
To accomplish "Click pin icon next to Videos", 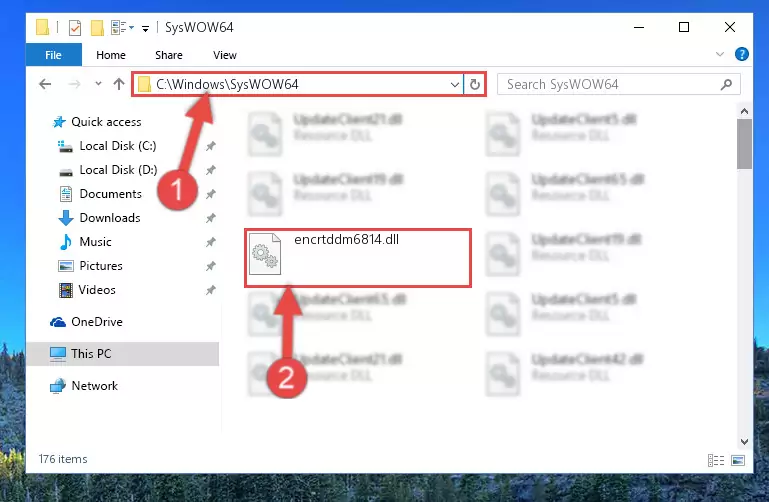I will (x=210, y=290).
